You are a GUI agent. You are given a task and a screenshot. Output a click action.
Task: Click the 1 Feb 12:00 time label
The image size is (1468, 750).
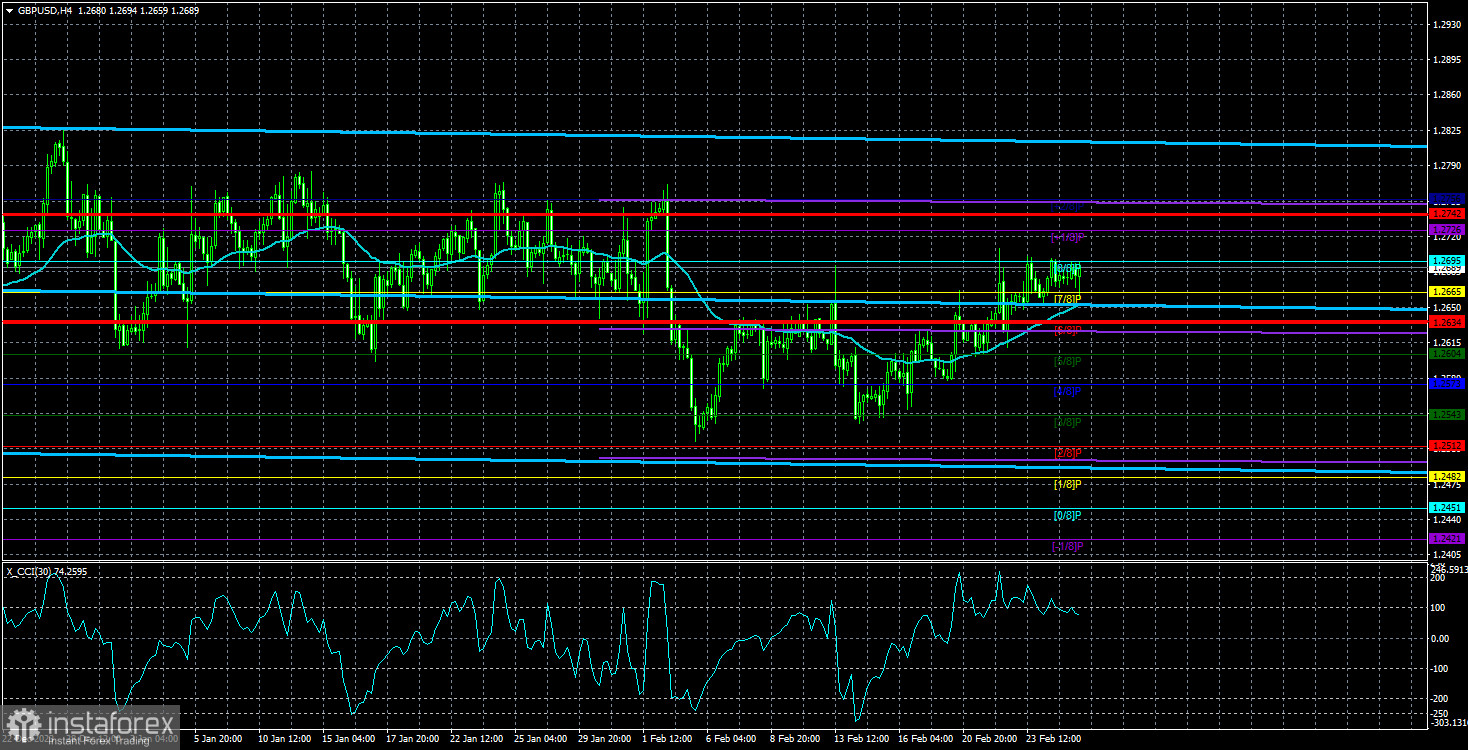click(x=668, y=739)
